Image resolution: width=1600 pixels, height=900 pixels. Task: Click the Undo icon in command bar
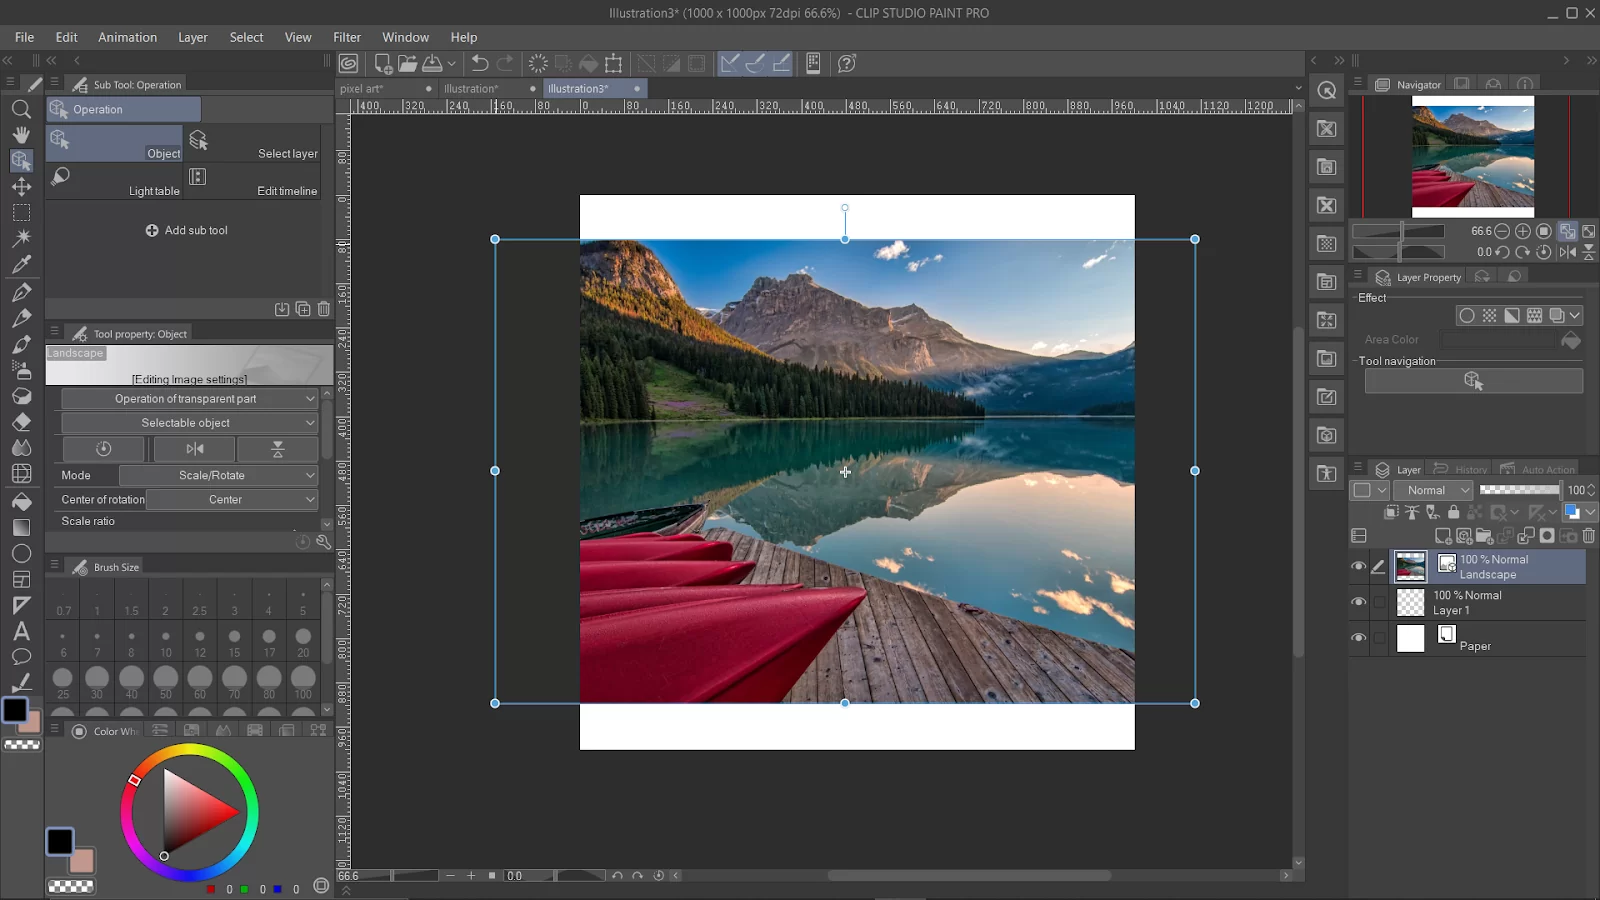(480, 64)
